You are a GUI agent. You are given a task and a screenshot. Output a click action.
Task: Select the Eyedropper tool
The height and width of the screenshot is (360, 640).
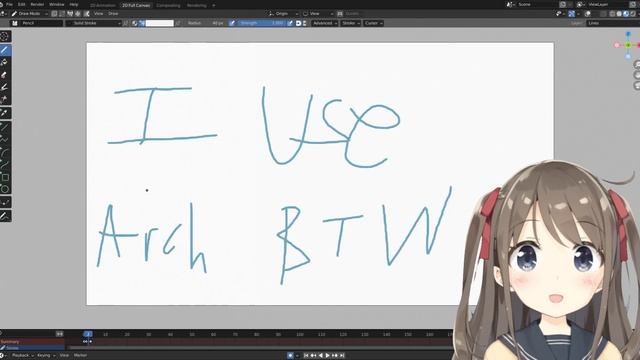coord(4,113)
